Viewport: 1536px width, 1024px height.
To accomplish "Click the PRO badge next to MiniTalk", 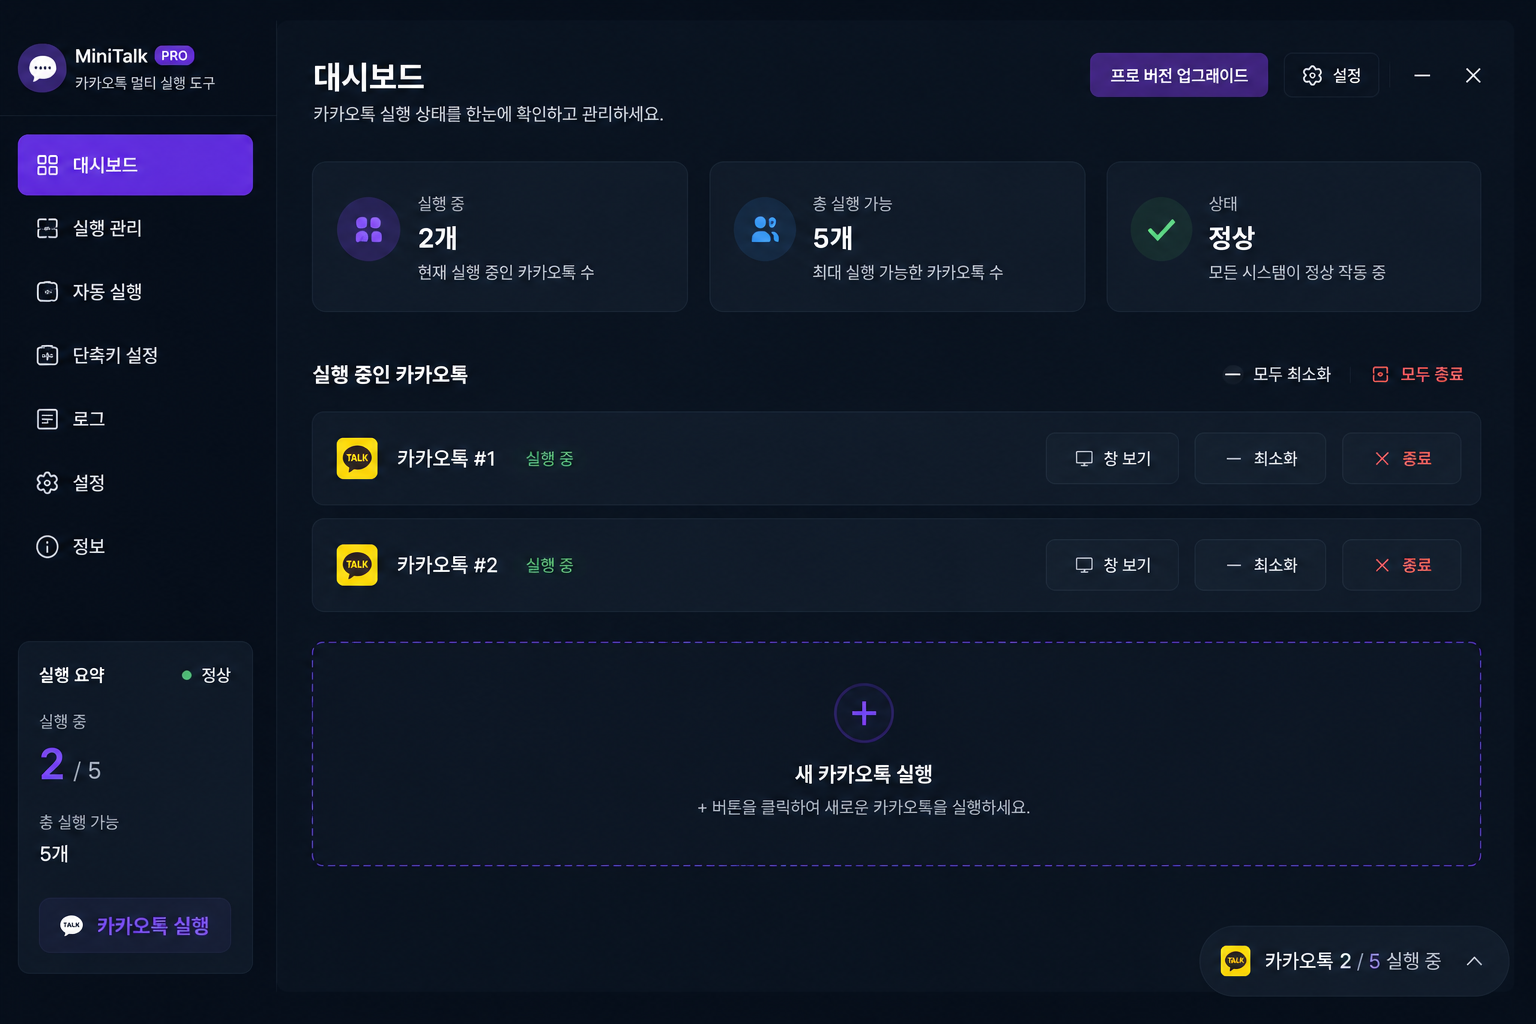I will coord(174,56).
